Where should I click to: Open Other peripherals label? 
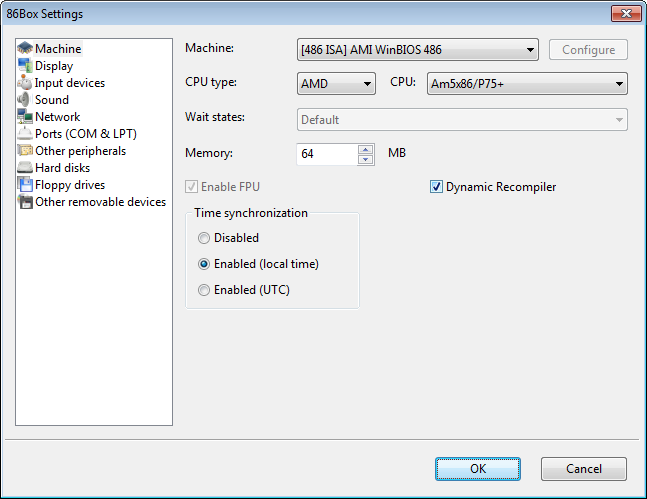tap(80, 151)
